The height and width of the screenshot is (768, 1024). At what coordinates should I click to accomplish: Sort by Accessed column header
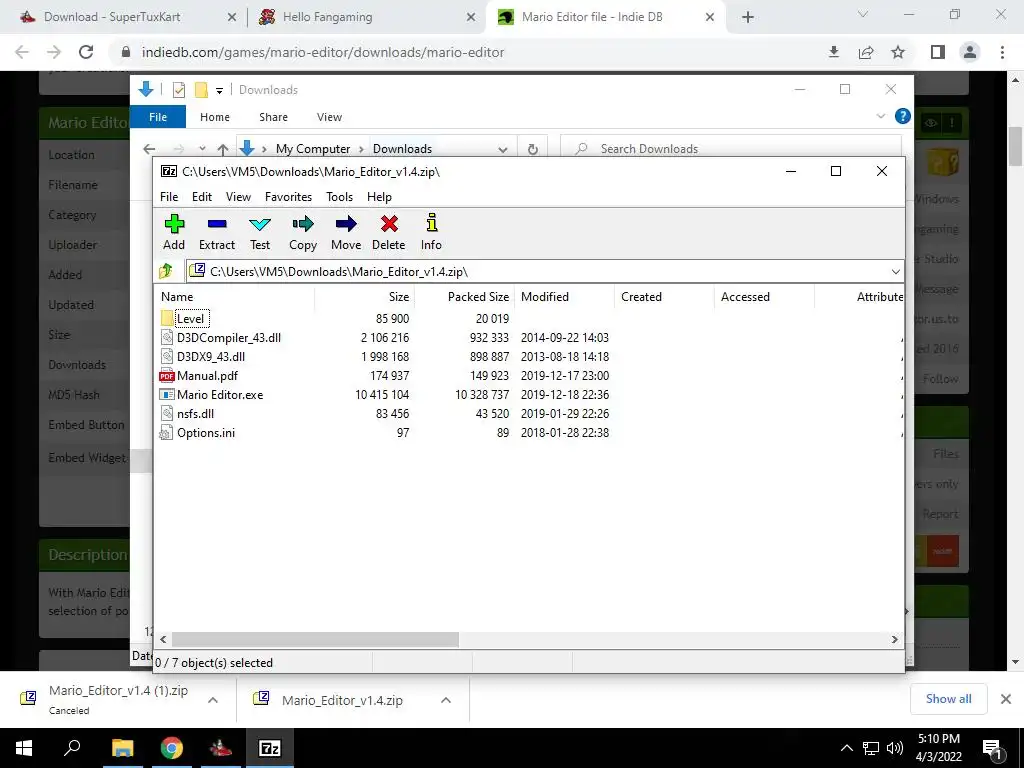[x=764, y=296]
